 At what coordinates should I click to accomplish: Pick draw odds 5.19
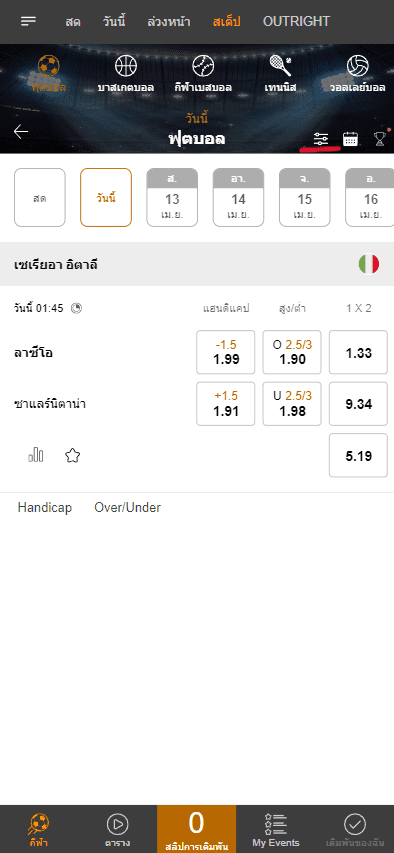[359, 456]
